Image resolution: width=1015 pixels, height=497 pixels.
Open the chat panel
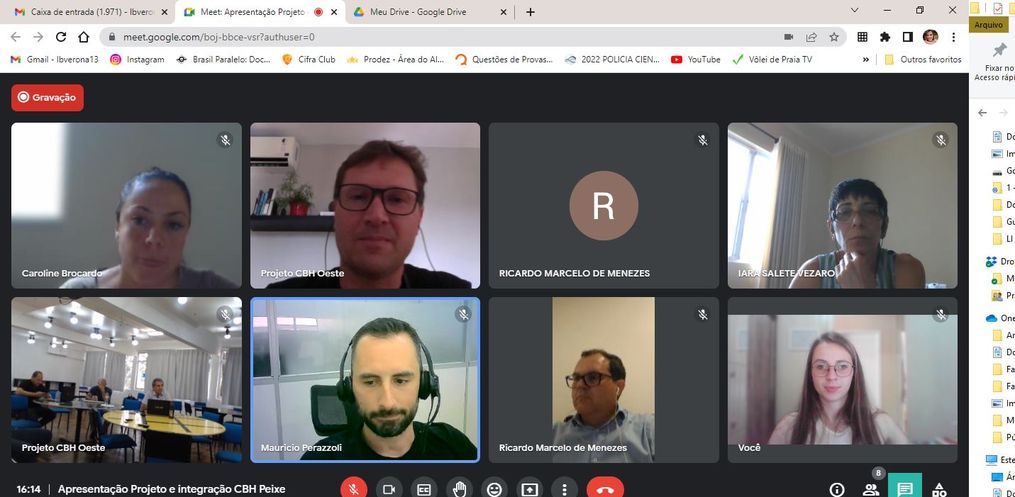[x=905, y=489]
